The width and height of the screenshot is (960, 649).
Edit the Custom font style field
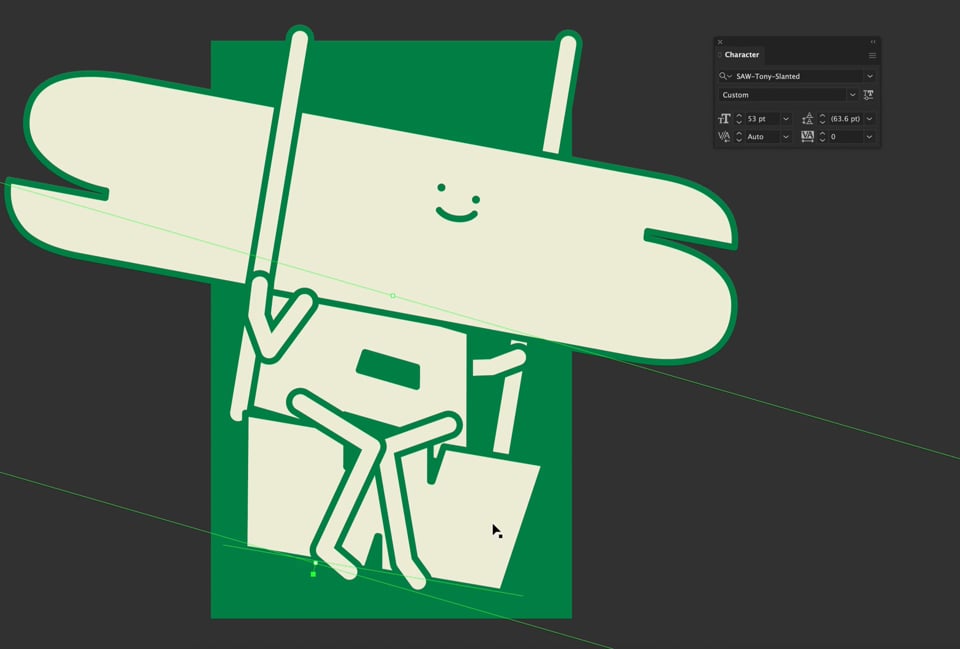782,95
